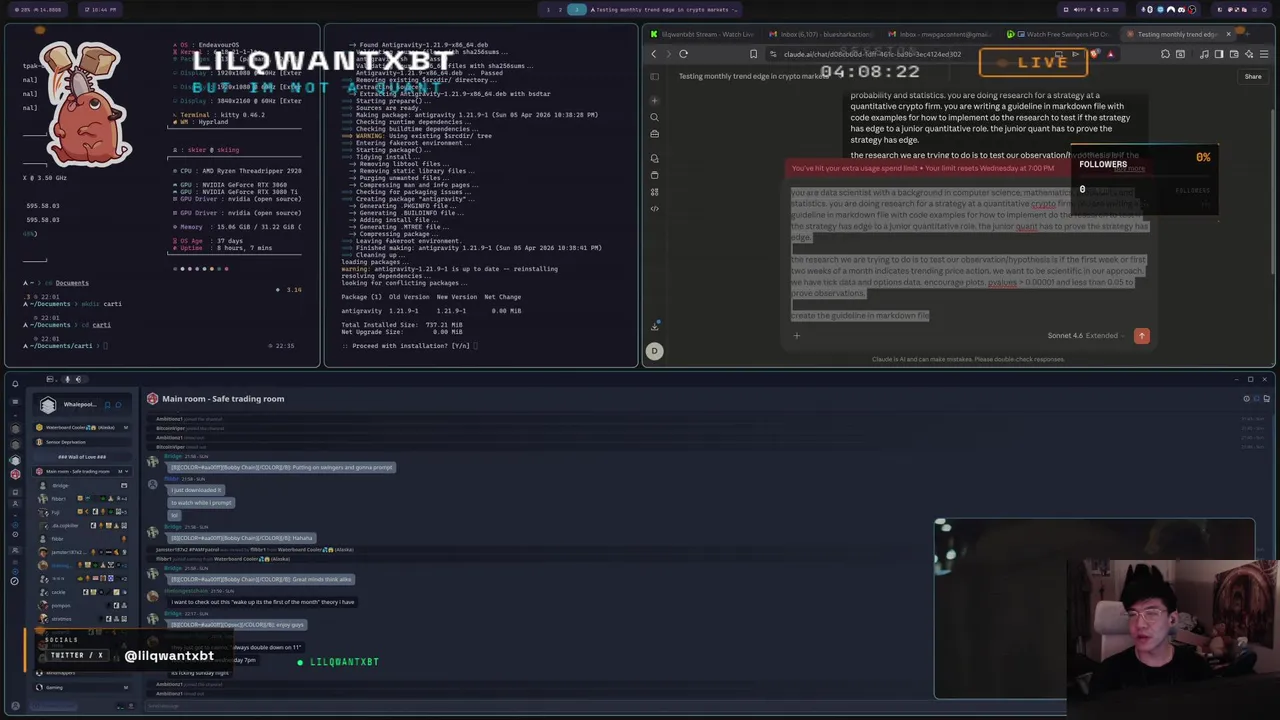Click the clock in the top bar
The height and width of the screenshot is (720, 1280).
[x=103, y=9]
